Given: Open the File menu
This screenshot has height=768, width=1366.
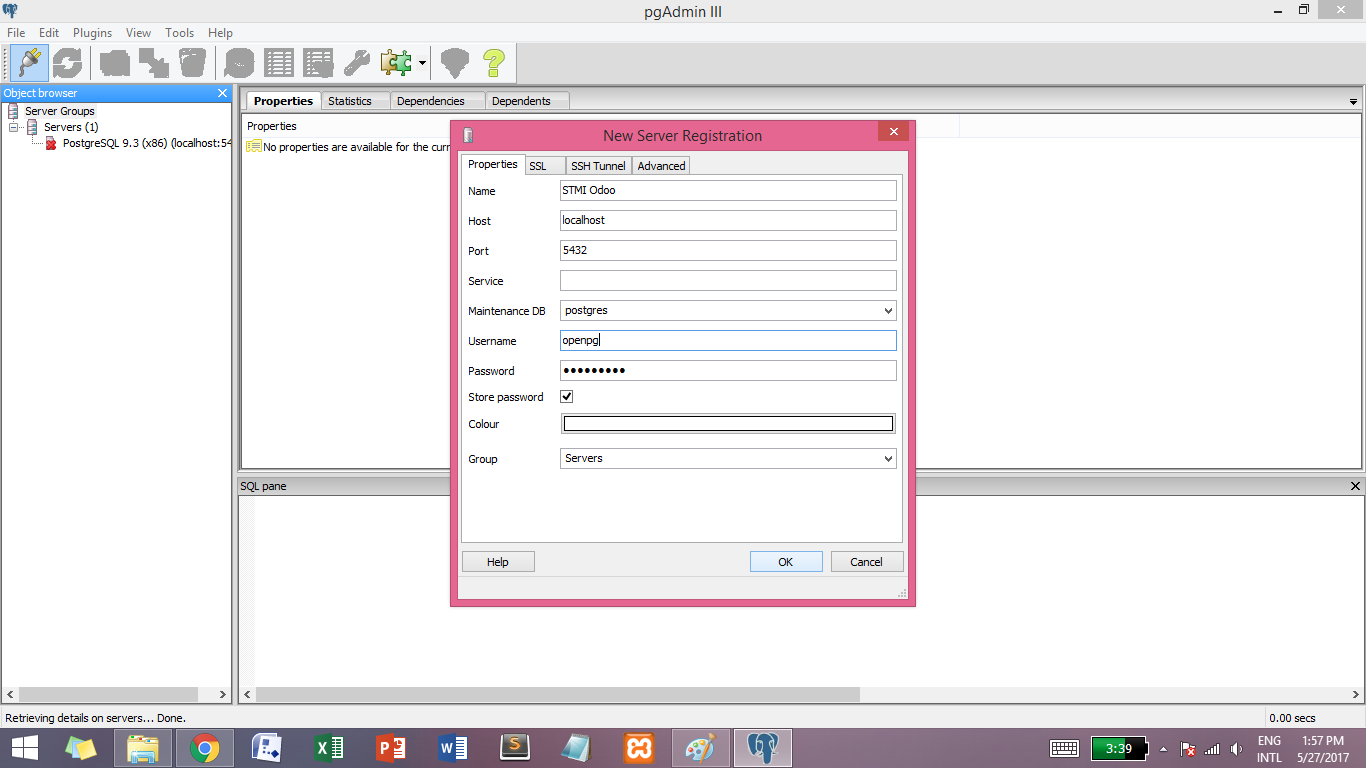Looking at the screenshot, I should click(16, 33).
